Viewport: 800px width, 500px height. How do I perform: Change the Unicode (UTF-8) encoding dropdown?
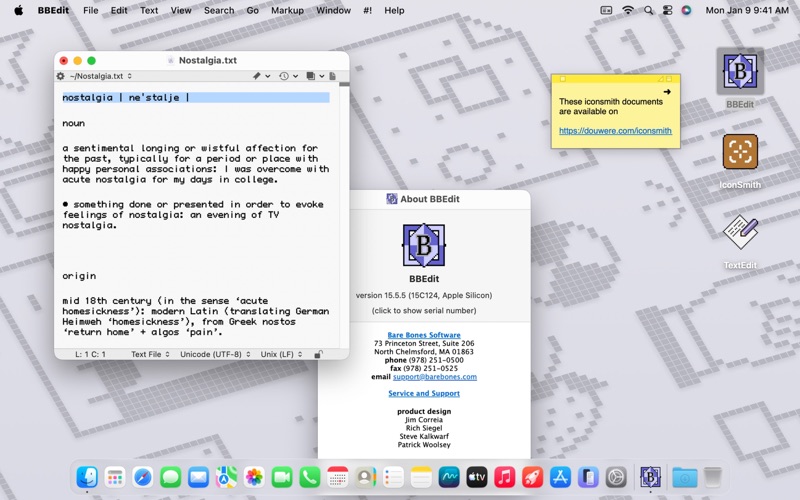pos(215,354)
